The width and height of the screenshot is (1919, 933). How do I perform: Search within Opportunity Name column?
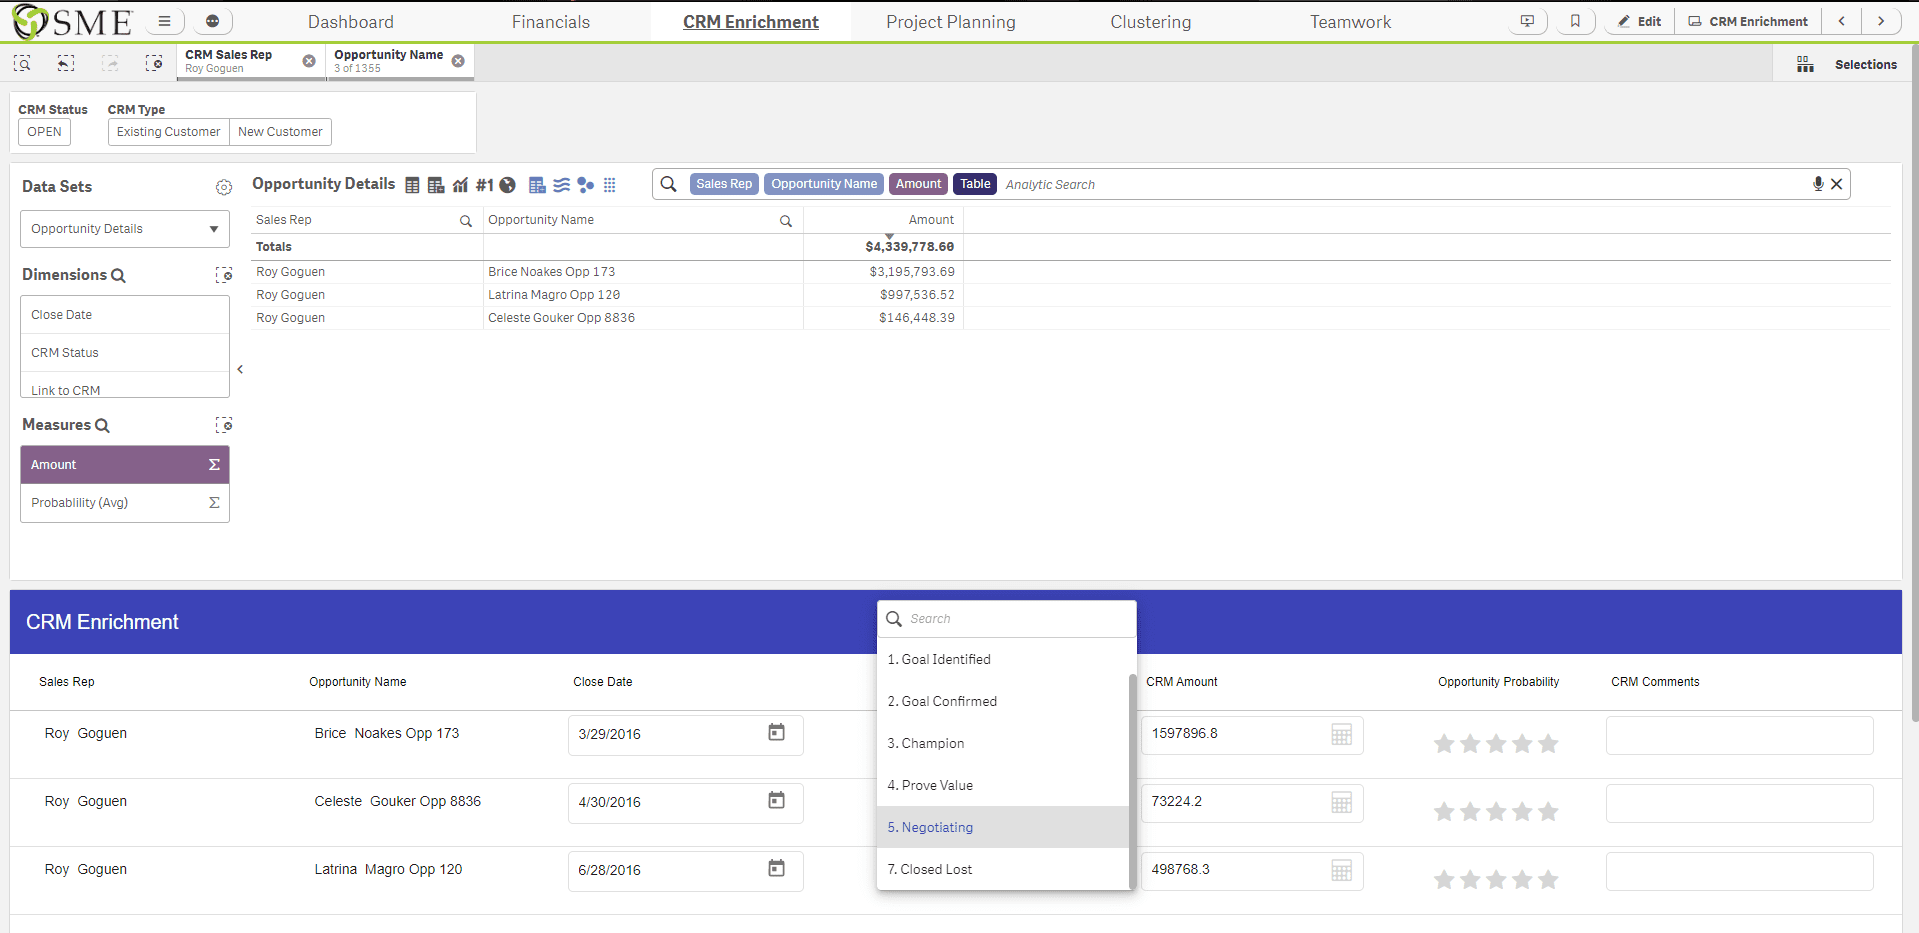(786, 221)
